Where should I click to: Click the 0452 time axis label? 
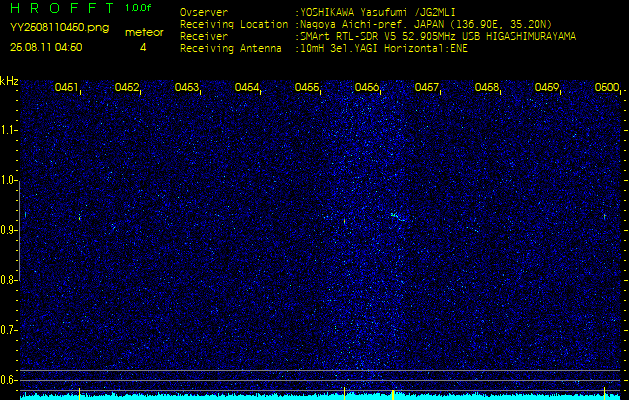click(x=127, y=87)
